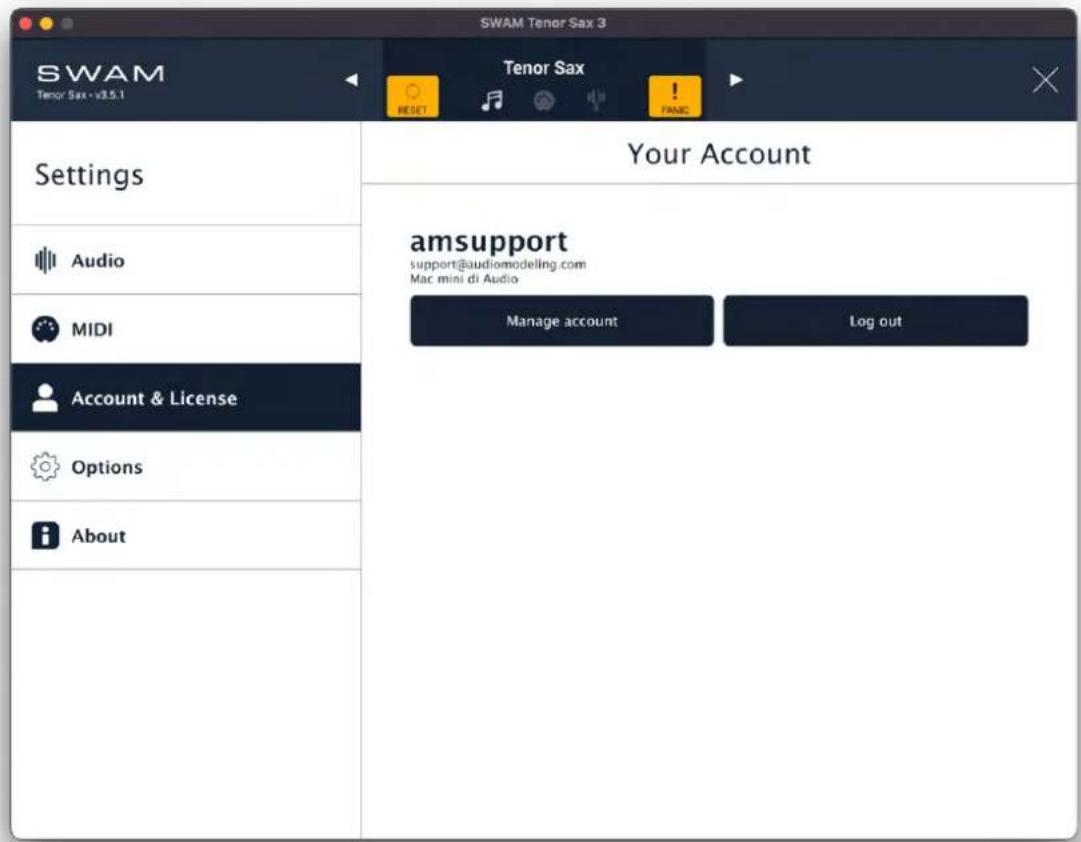Select Account & License section
This screenshot has width=1081, height=842.
pos(185,398)
